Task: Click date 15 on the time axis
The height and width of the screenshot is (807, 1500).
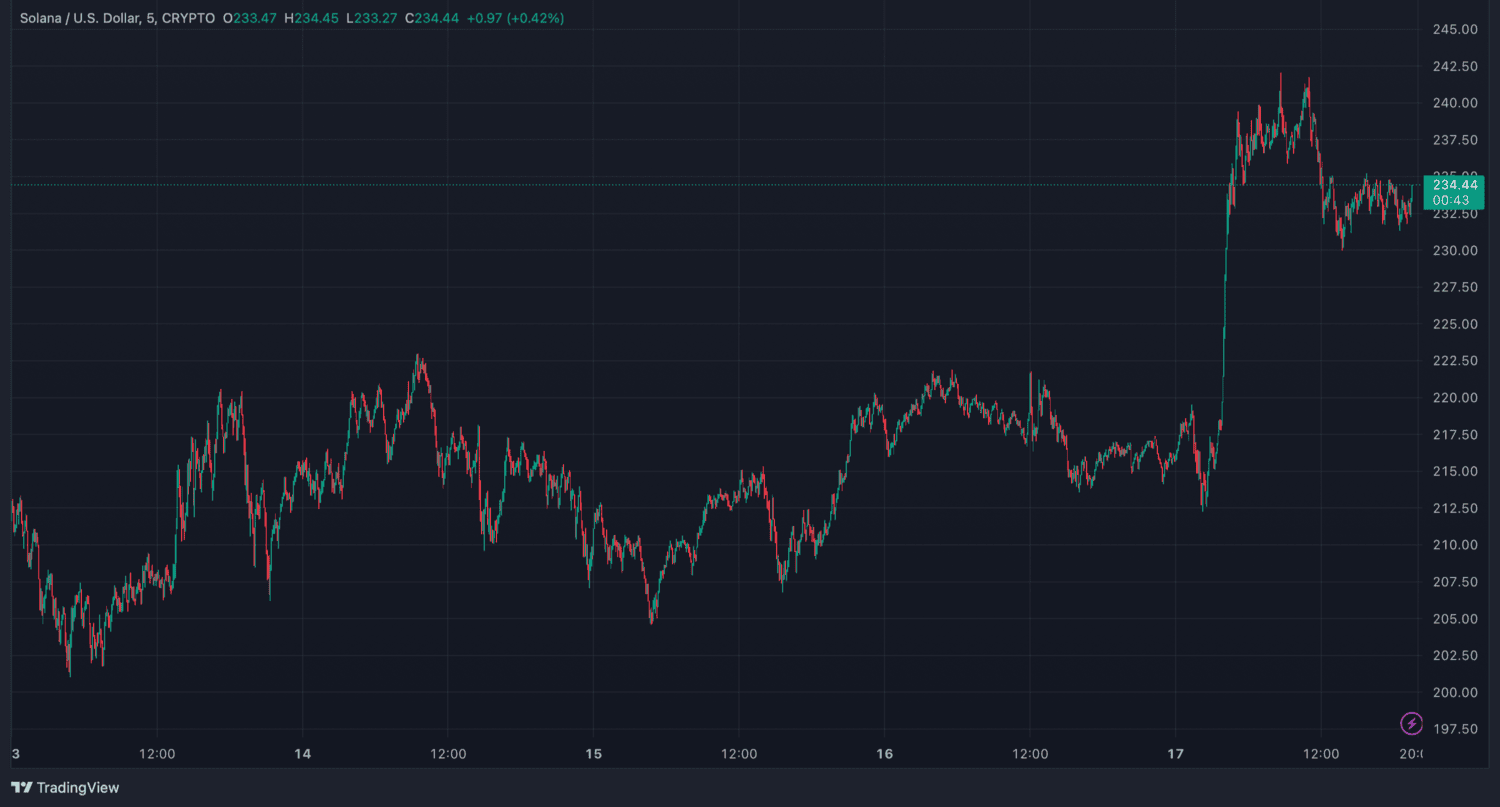Action: [x=594, y=753]
